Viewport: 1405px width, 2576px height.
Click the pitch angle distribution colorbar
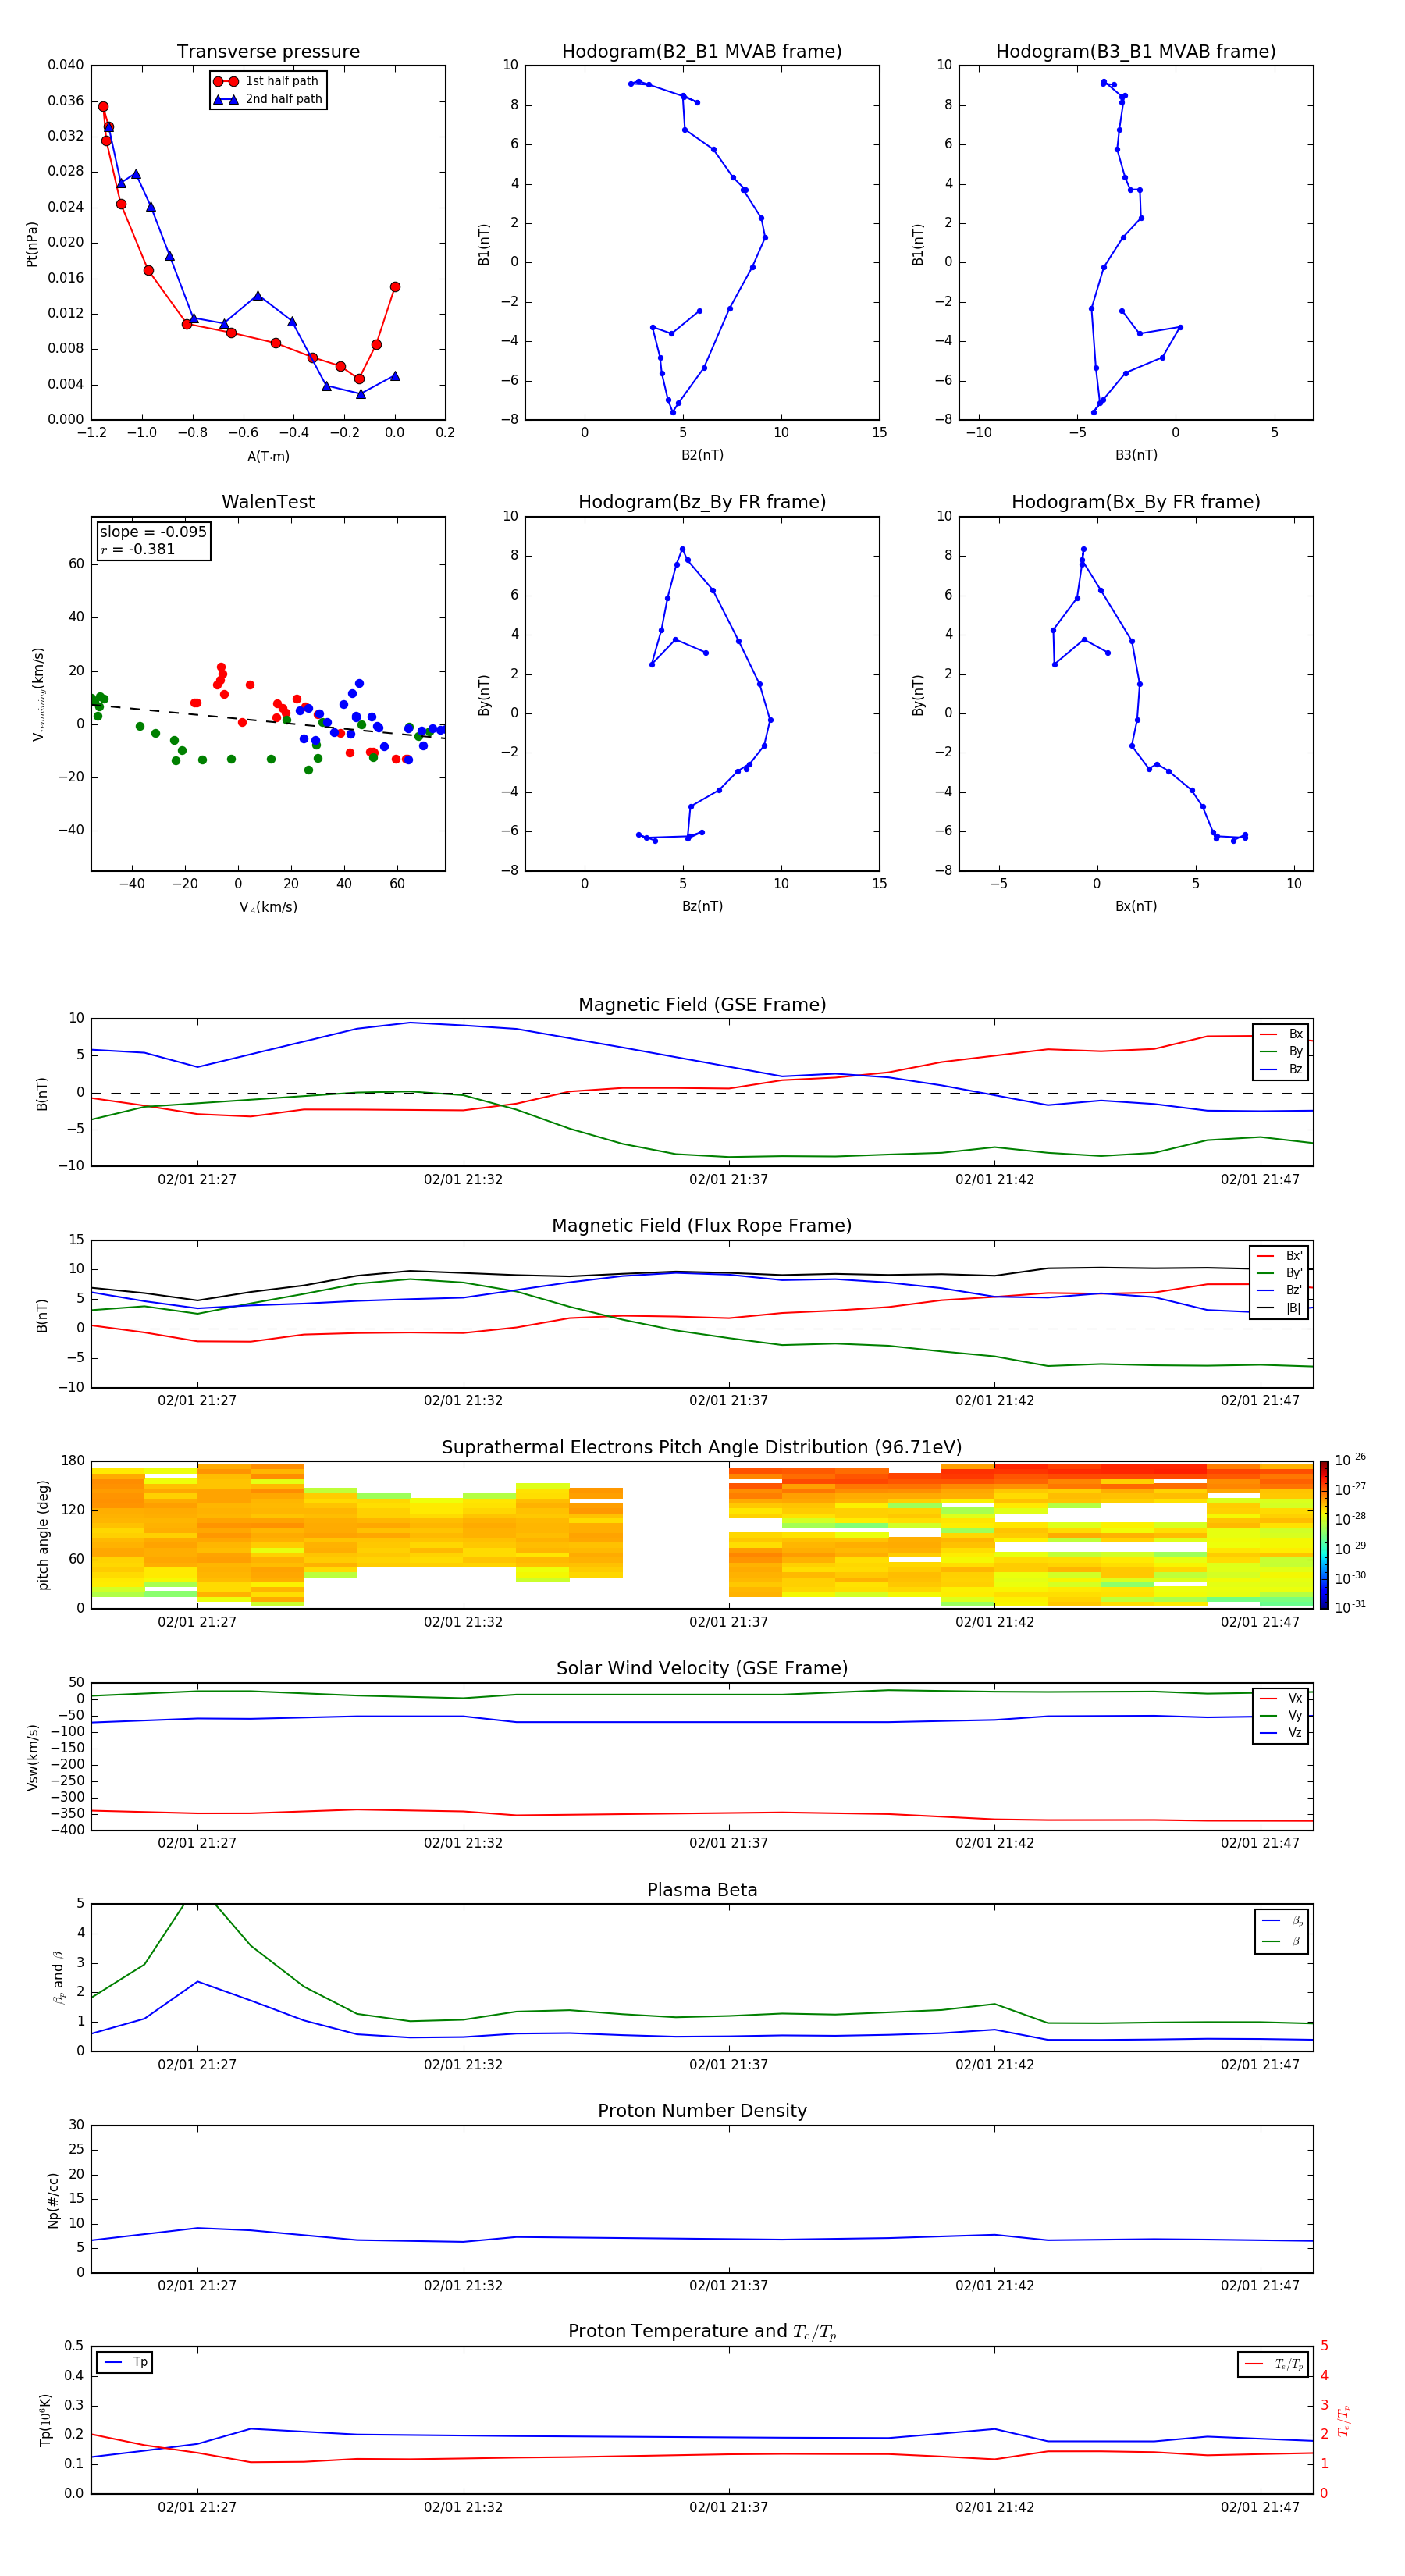(1324, 1535)
